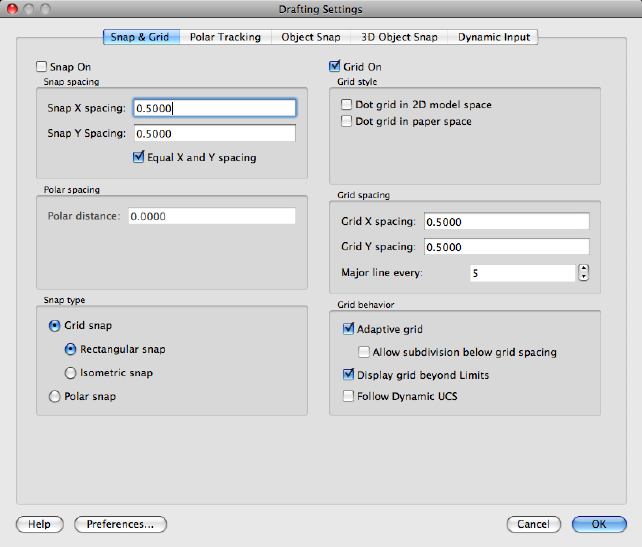This screenshot has height=547, width=642.
Task: Click the Grid X spacing field
Action: click(x=506, y=221)
